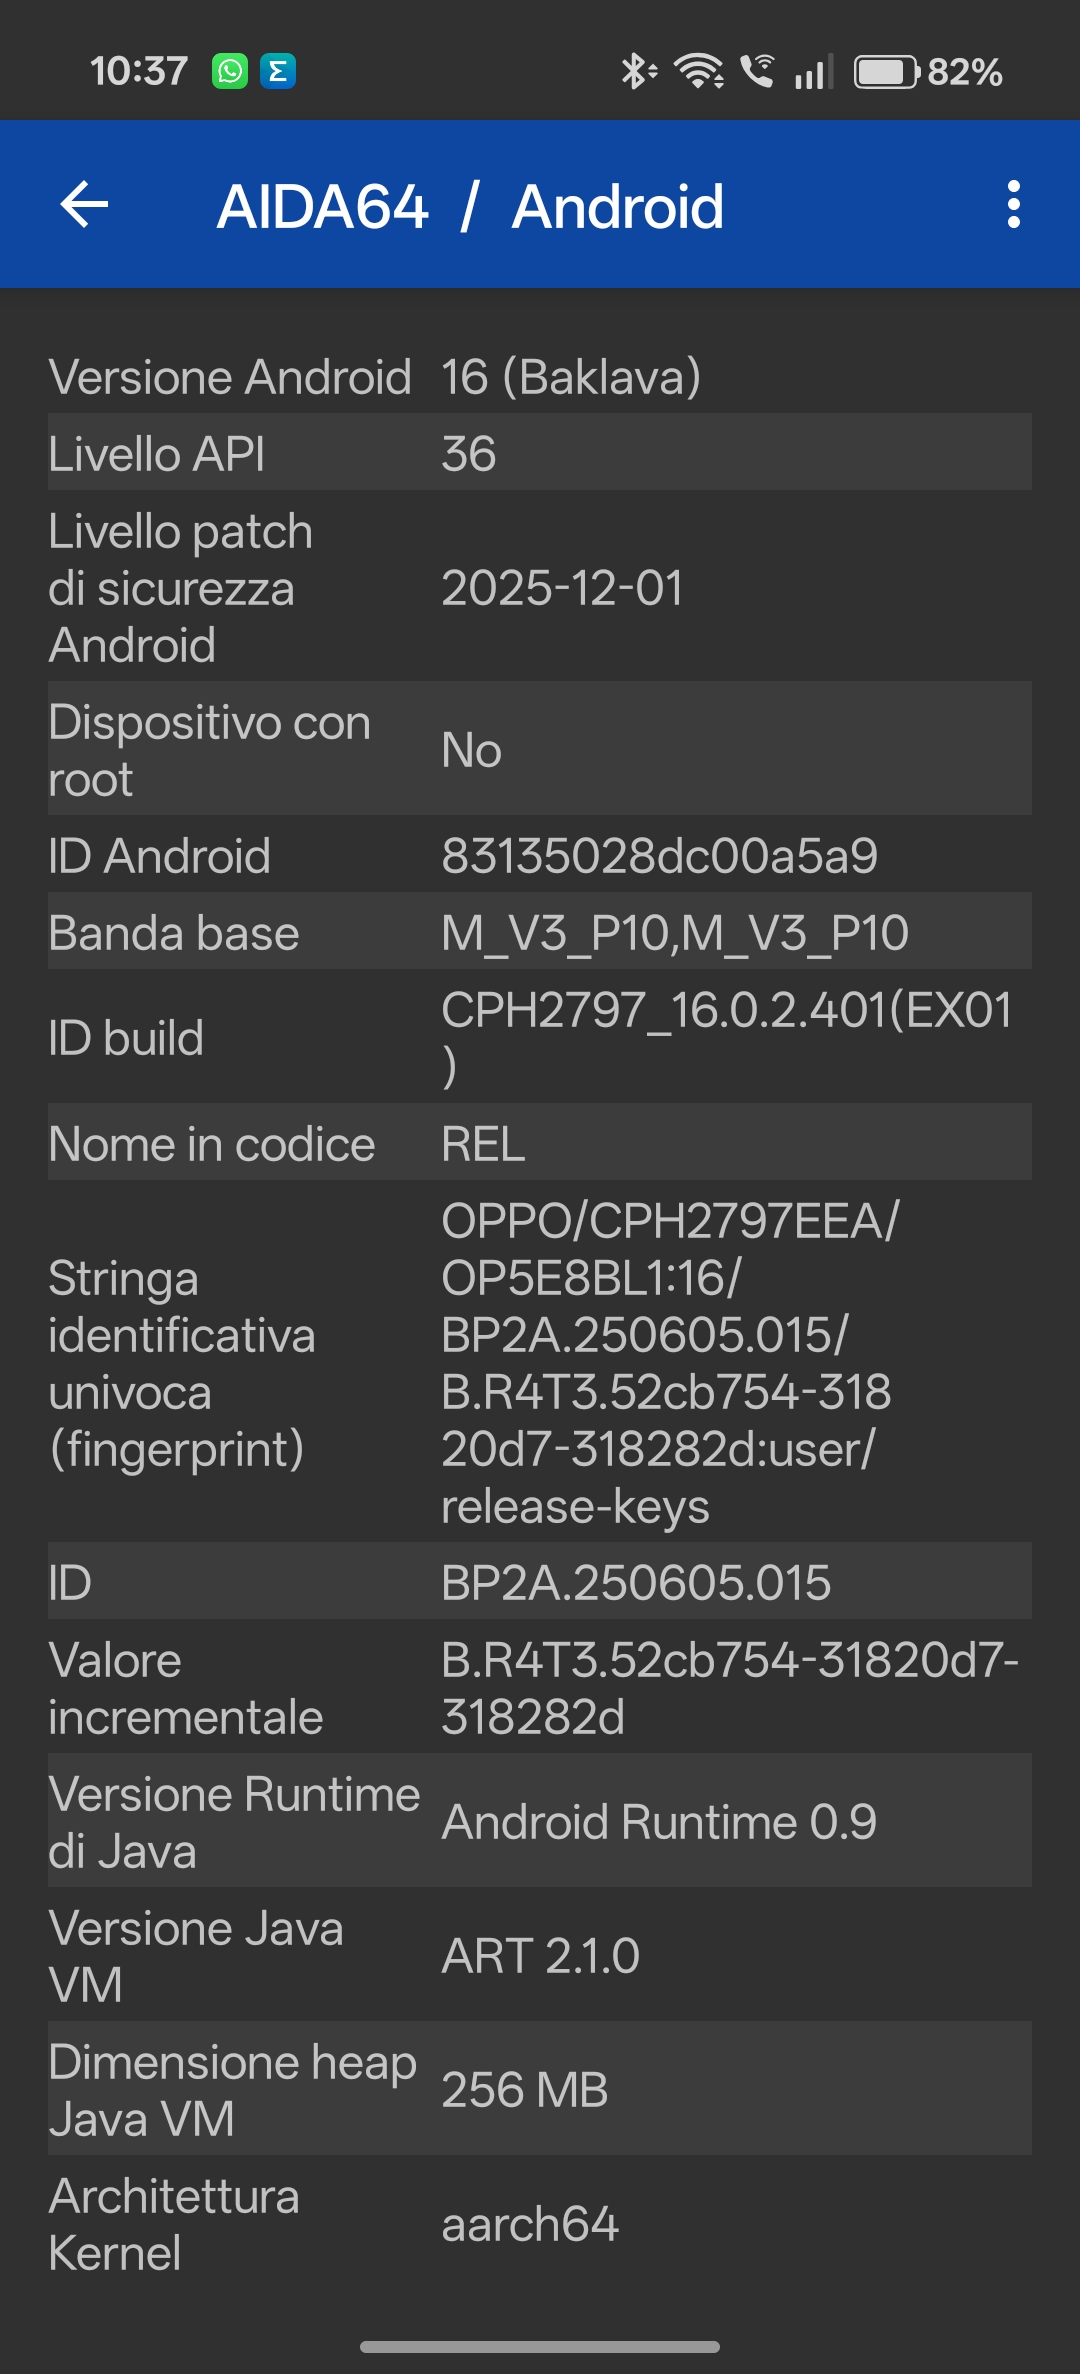Tap the AIDA64 / Android title
This screenshot has height=2374, width=1080.
pyautogui.click(x=470, y=207)
